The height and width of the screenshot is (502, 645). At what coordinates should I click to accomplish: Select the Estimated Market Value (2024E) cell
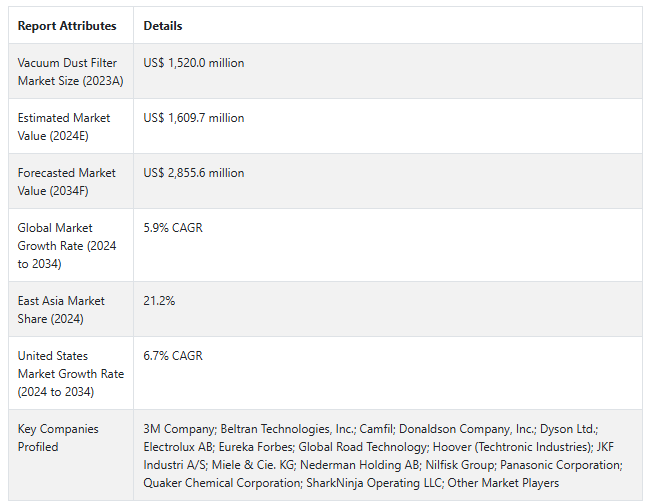pyautogui.click(x=64, y=126)
